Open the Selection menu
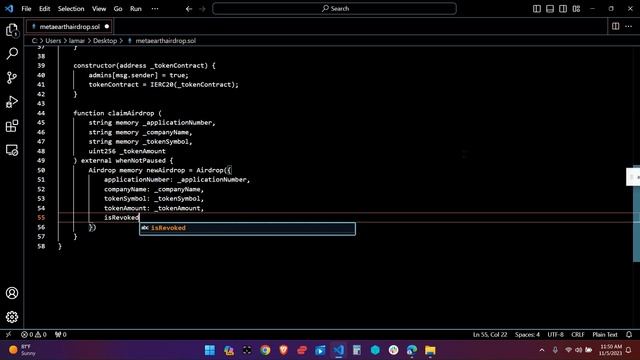The height and width of the screenshot is (360, 640). (x=71, y=9)
